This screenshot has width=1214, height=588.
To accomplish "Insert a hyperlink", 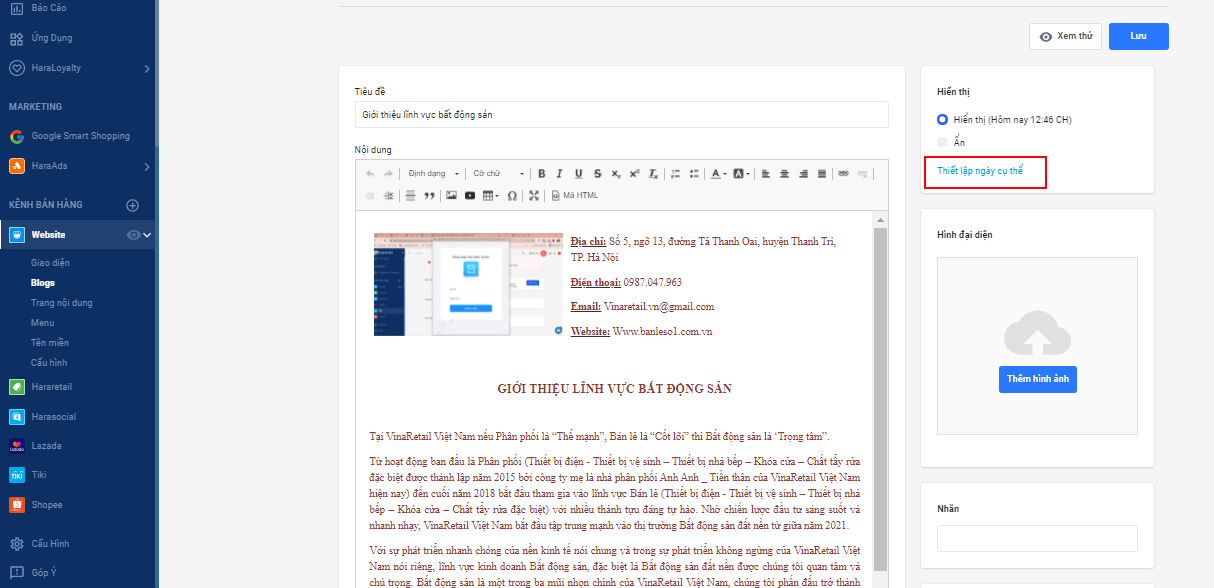I will [843, 173].
